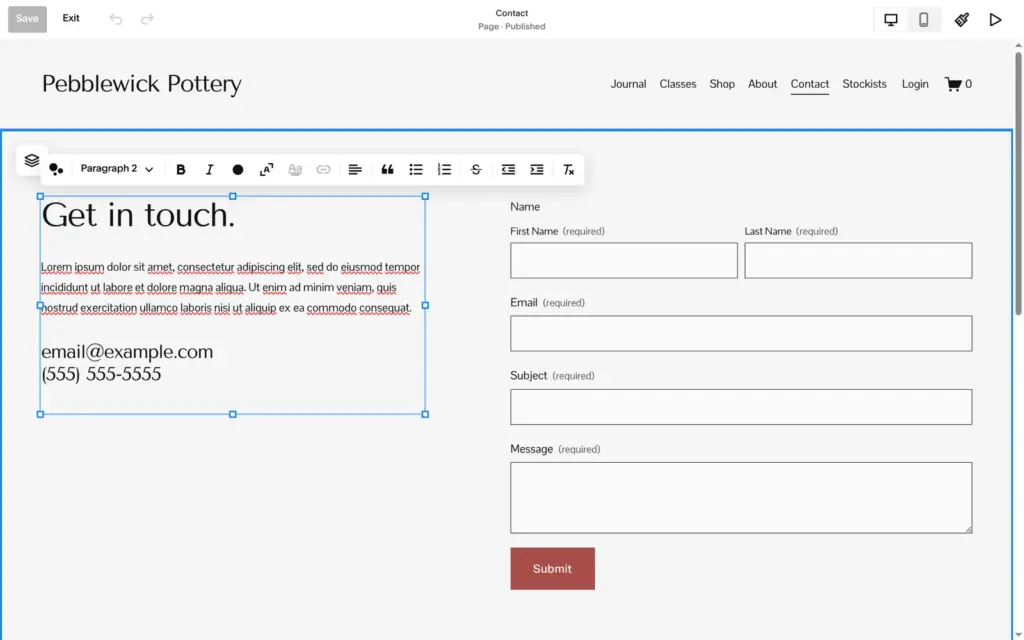This screenshot has height=640, width=1024.
Task: Click the Name form label
Action: pyautogui.click(x=525, y=207)
